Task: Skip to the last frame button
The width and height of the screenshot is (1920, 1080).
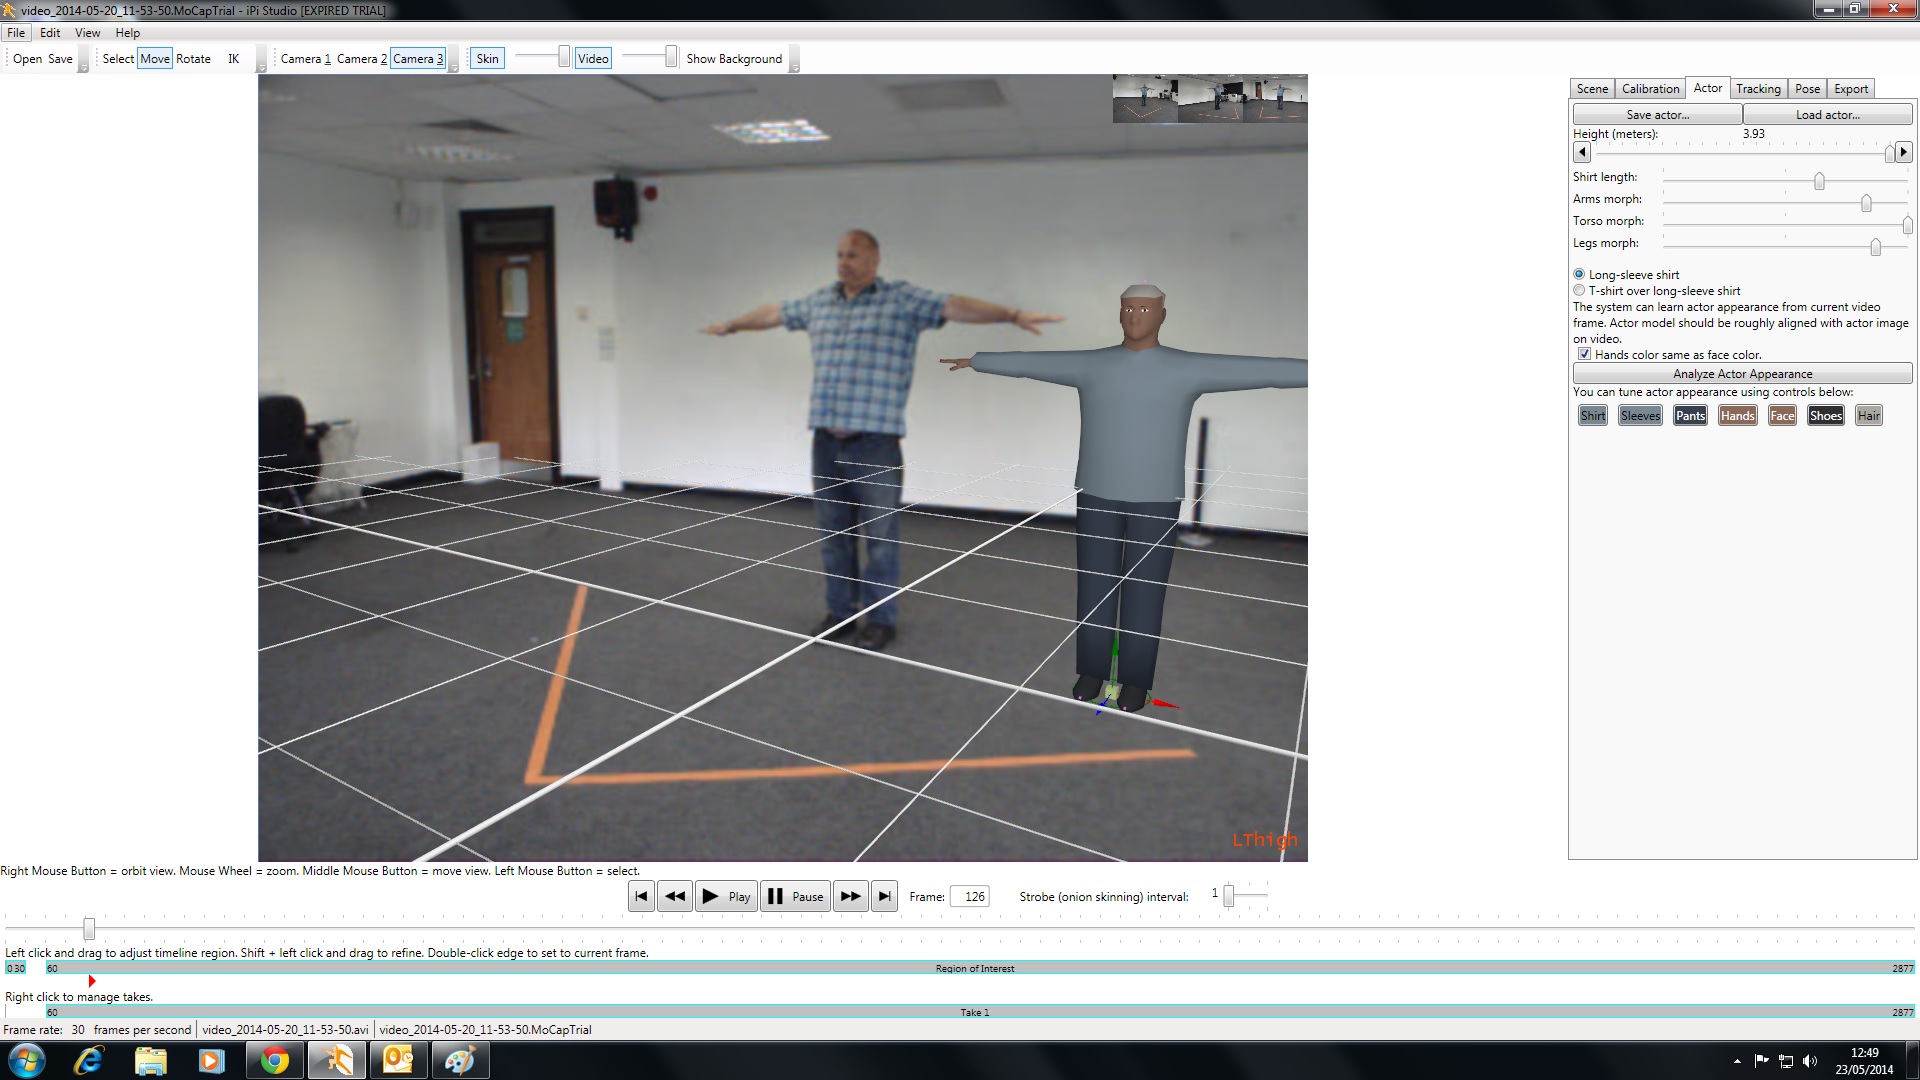Action: point(885,896)
